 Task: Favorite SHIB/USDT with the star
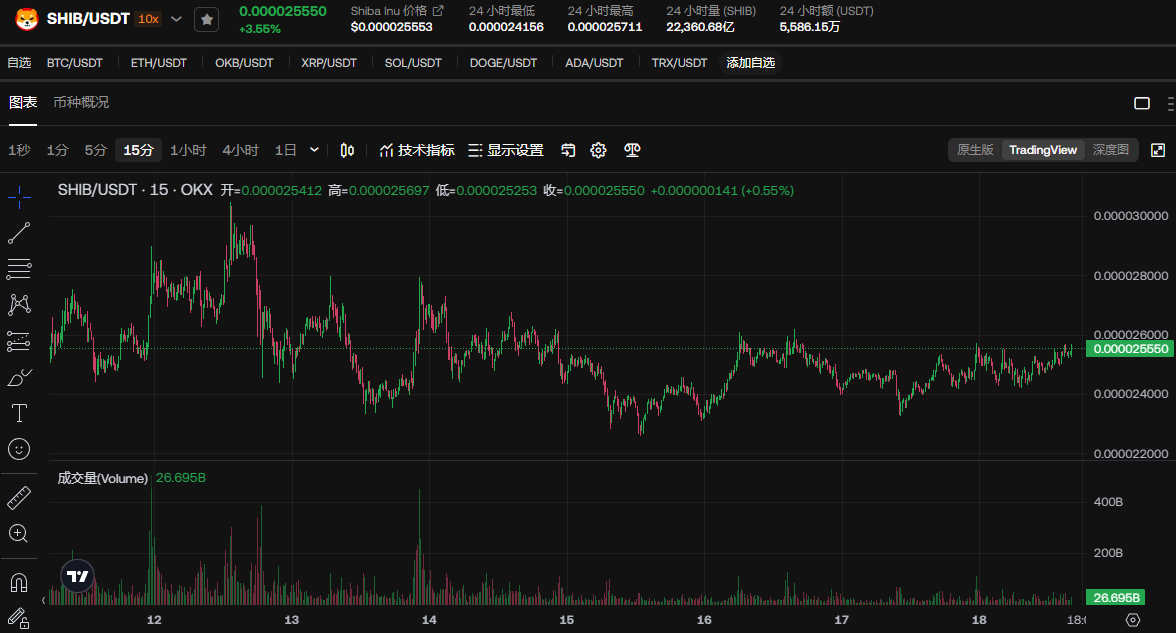(206, 19)
